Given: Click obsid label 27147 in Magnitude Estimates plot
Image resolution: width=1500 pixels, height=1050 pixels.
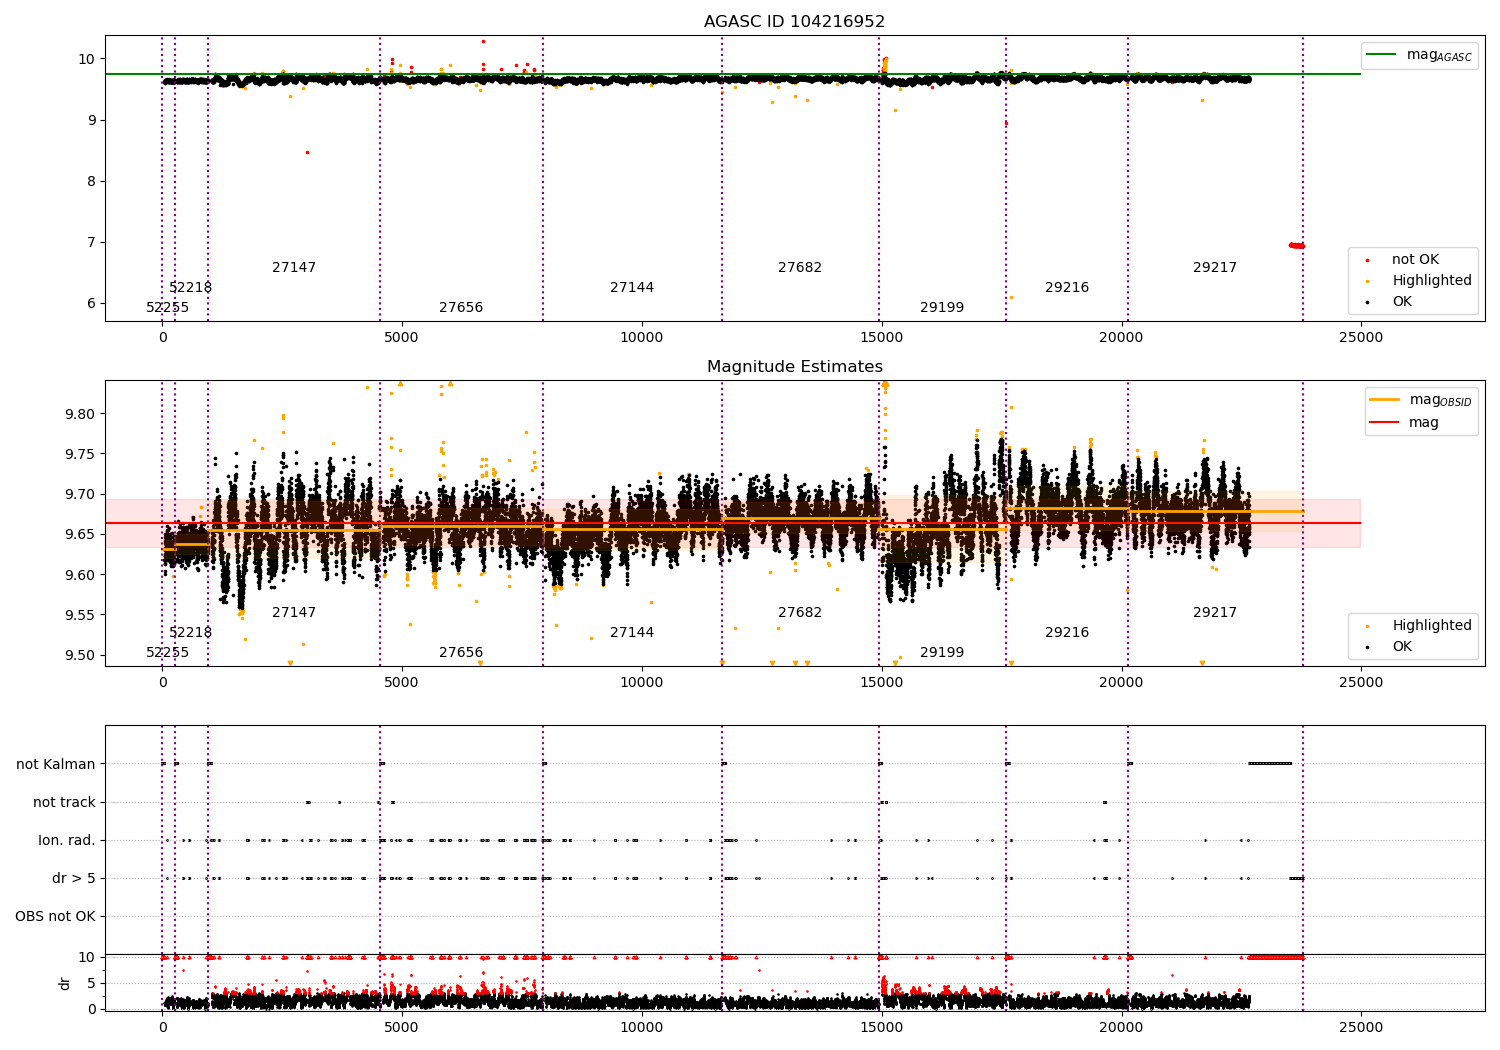Looking at the screenshot, I should pos(294,613).
